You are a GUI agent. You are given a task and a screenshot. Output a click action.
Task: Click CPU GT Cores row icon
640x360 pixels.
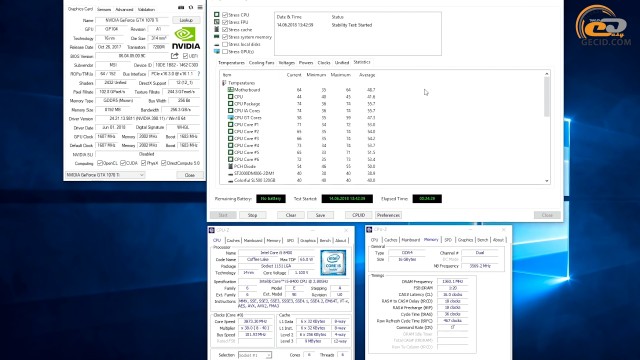(231, 118)
